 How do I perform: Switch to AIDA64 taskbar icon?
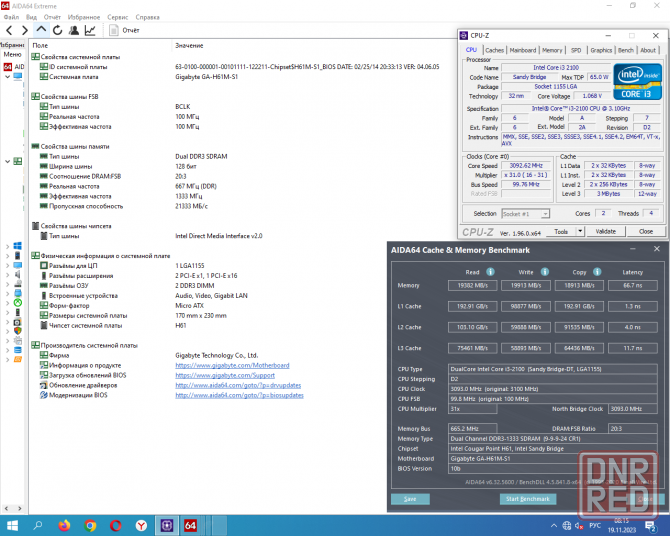click(191, 525)
